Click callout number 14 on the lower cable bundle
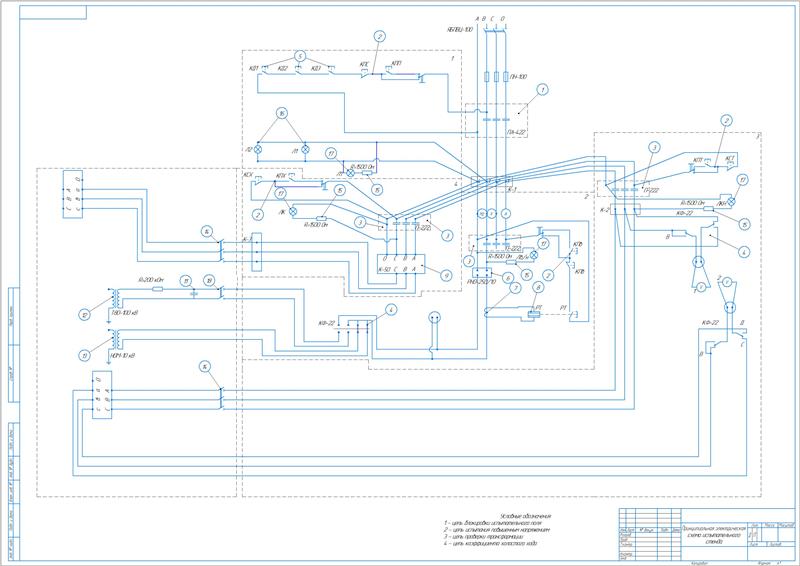This screenshot has width=800, height=566. 204,366
